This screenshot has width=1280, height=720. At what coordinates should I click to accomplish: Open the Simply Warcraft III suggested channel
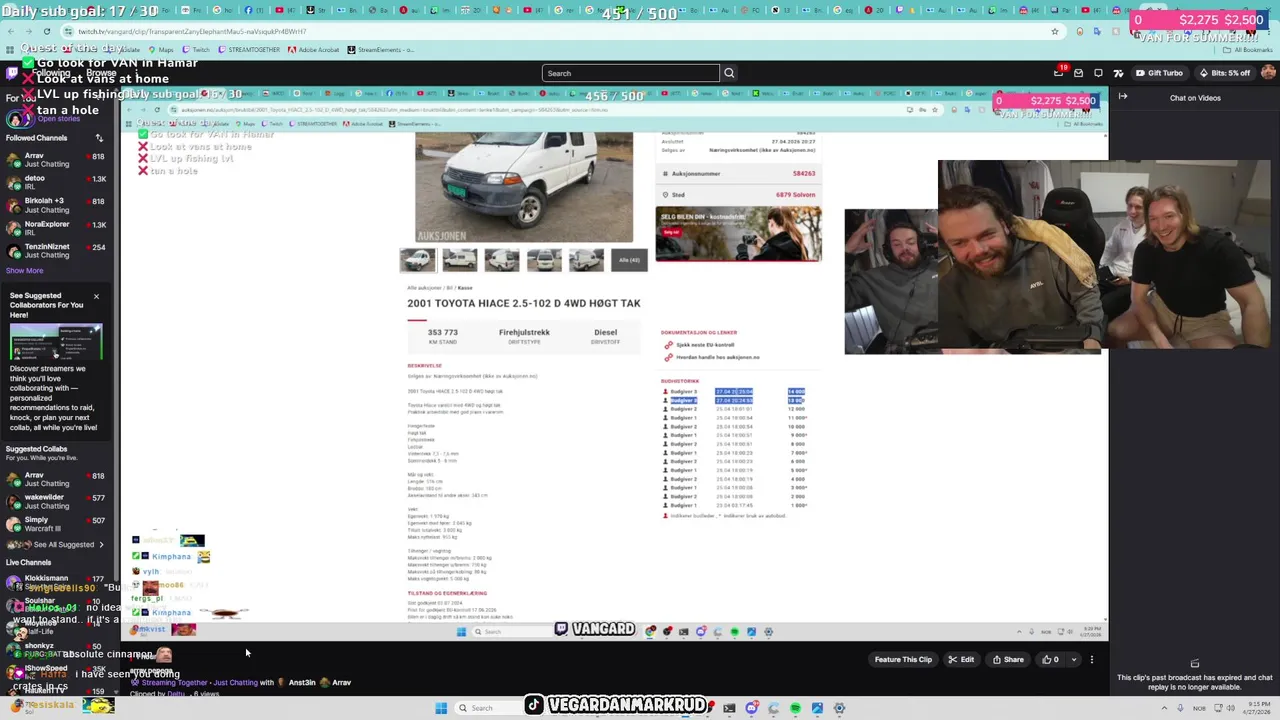click(x=56, y=524)
